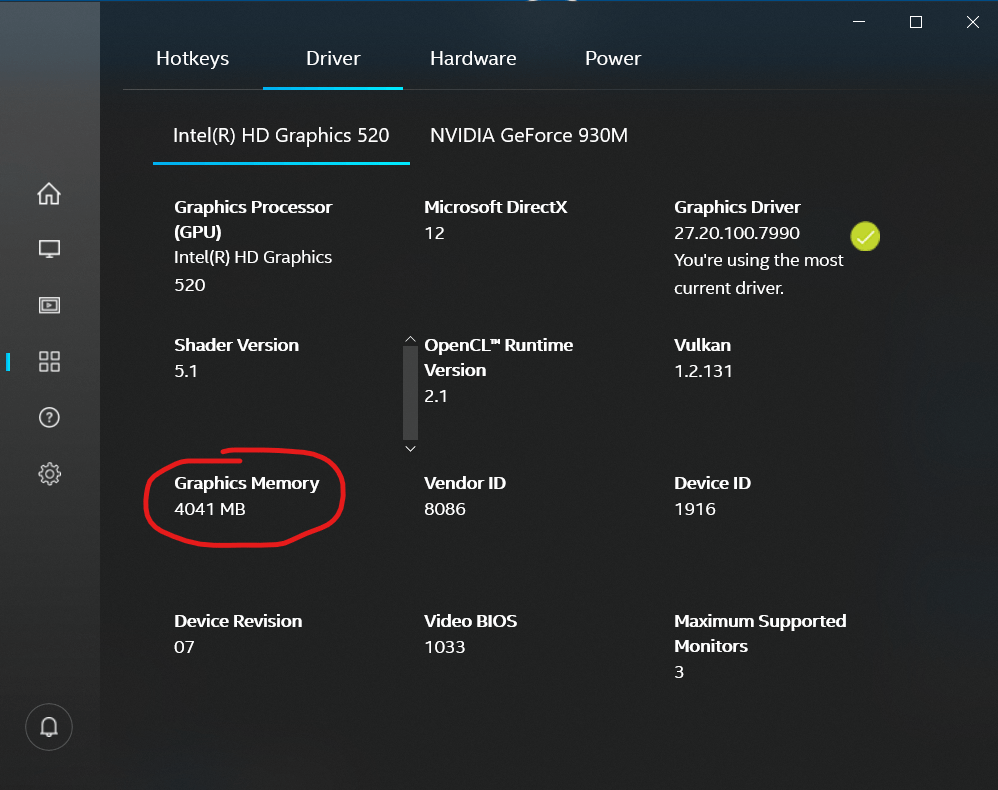Click the green driver-up-to-date checkmark
This screenshot has width=998, height=790.
tap(865, 237)
